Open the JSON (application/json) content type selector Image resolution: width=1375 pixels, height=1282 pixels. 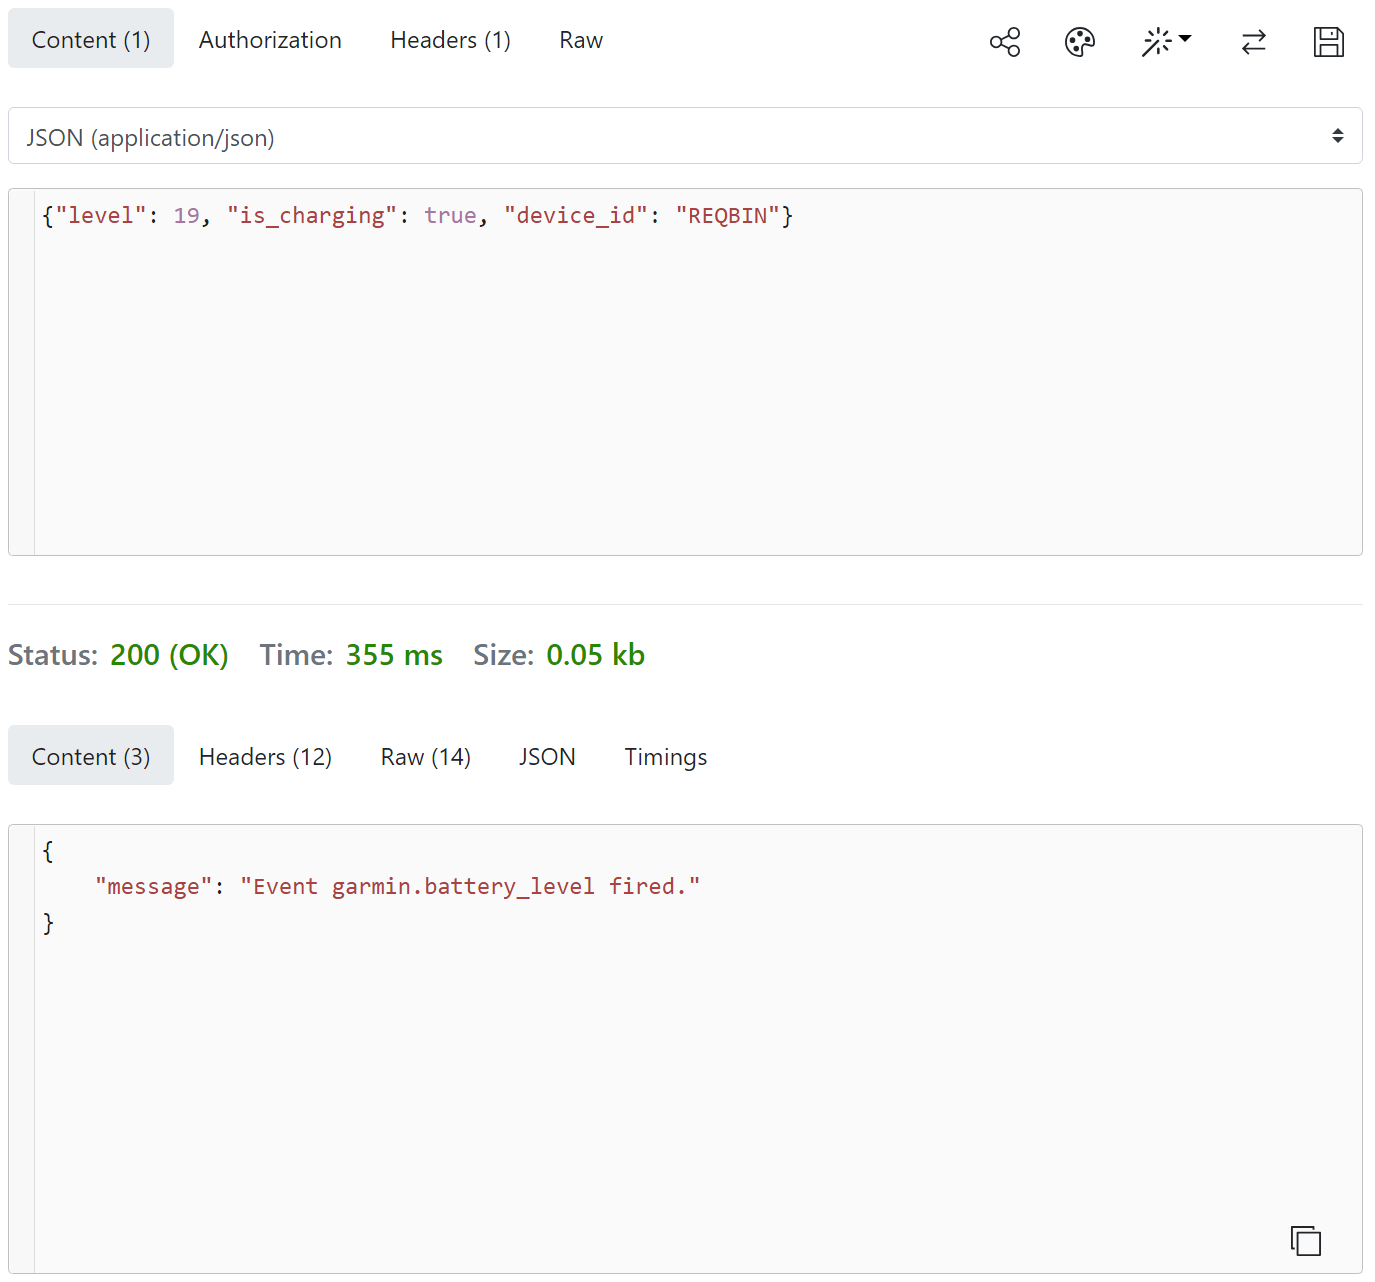686,136
